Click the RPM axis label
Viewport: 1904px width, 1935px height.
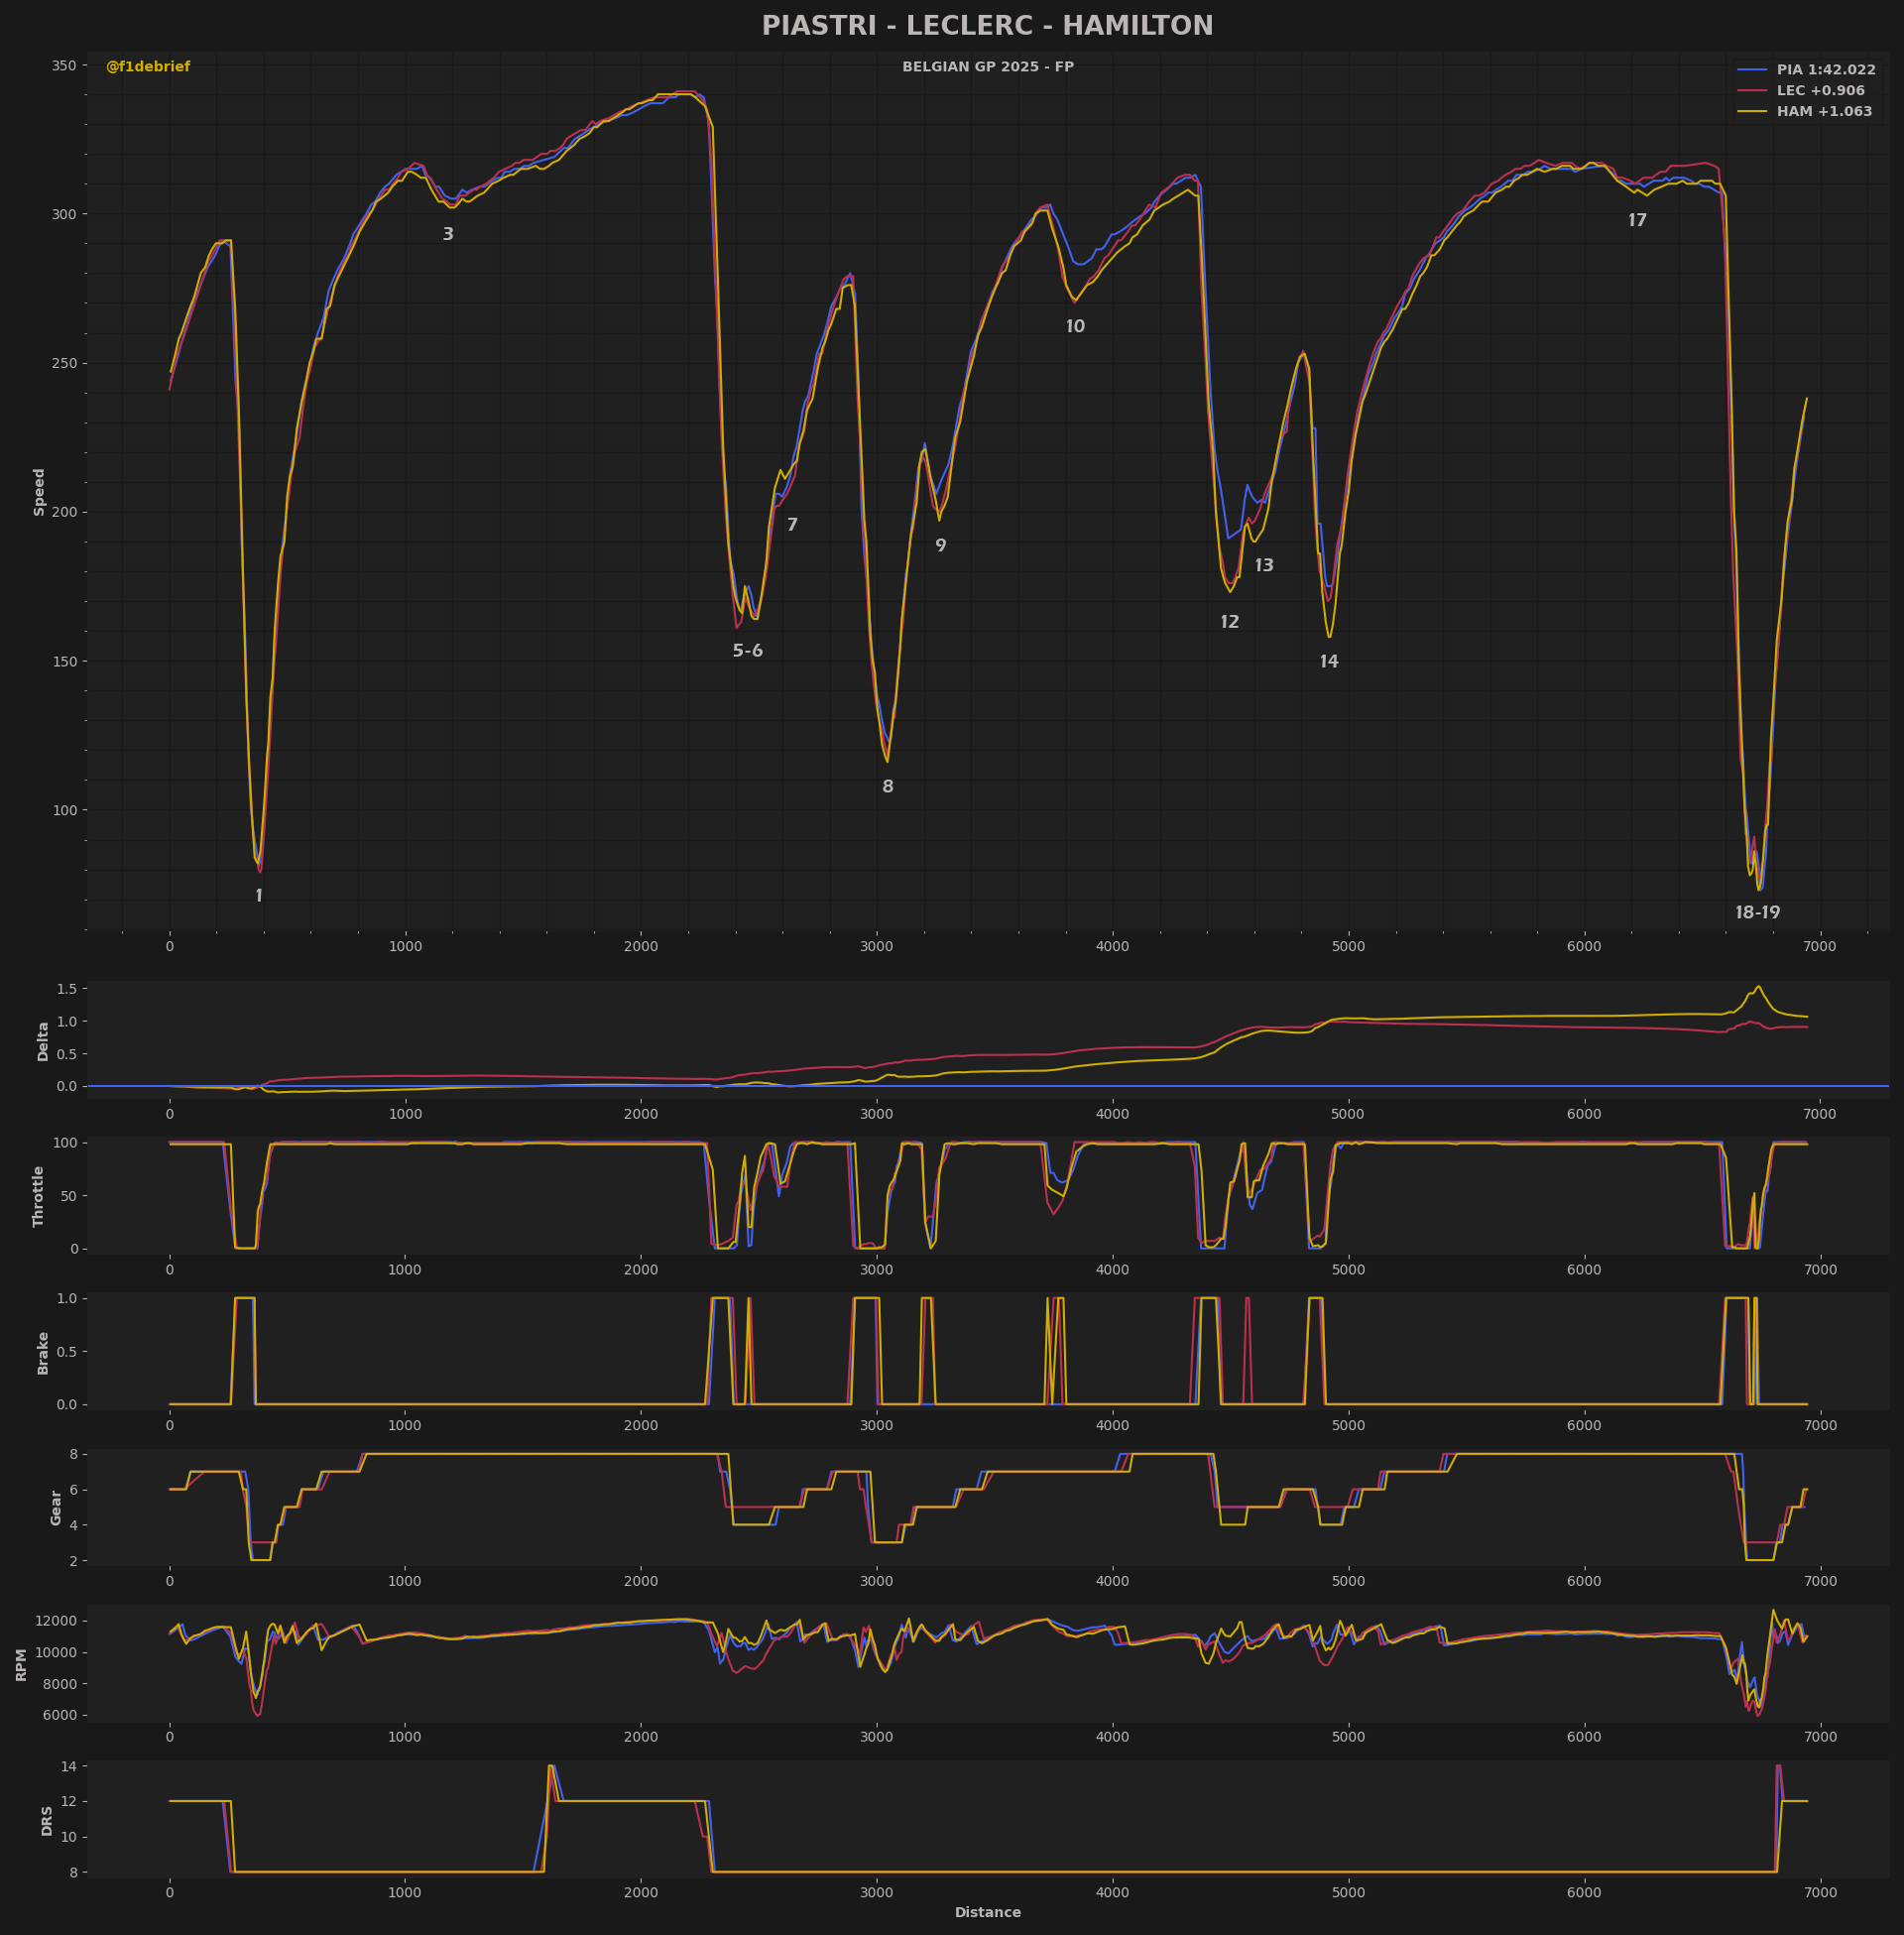coord(21,1665)
